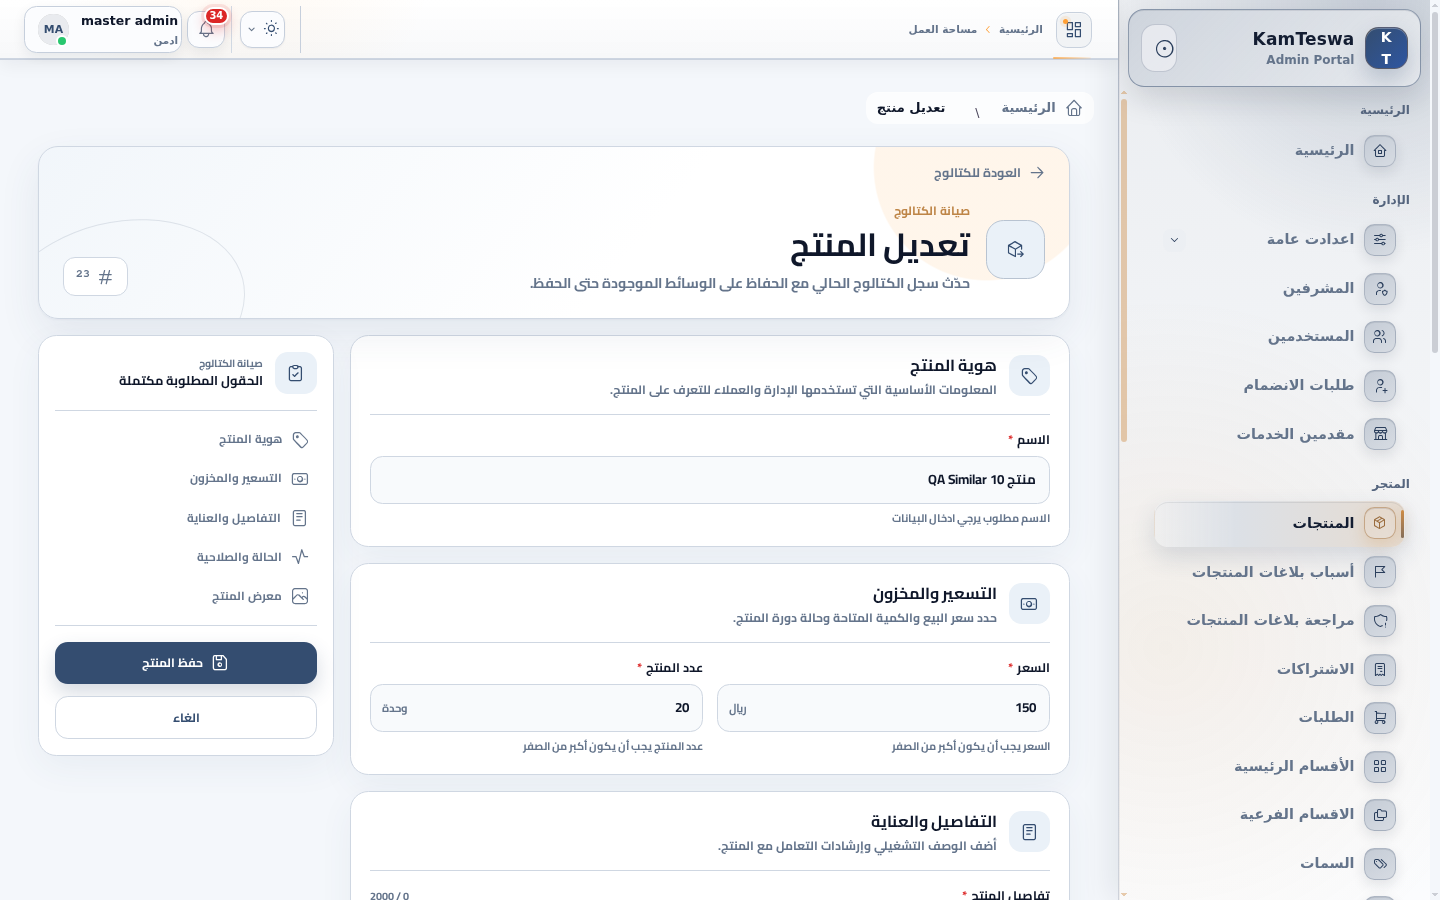This screenshot has width=1440, height=900.
Task: Click the المستخدمين users icon
Action: click(1380, 337)
